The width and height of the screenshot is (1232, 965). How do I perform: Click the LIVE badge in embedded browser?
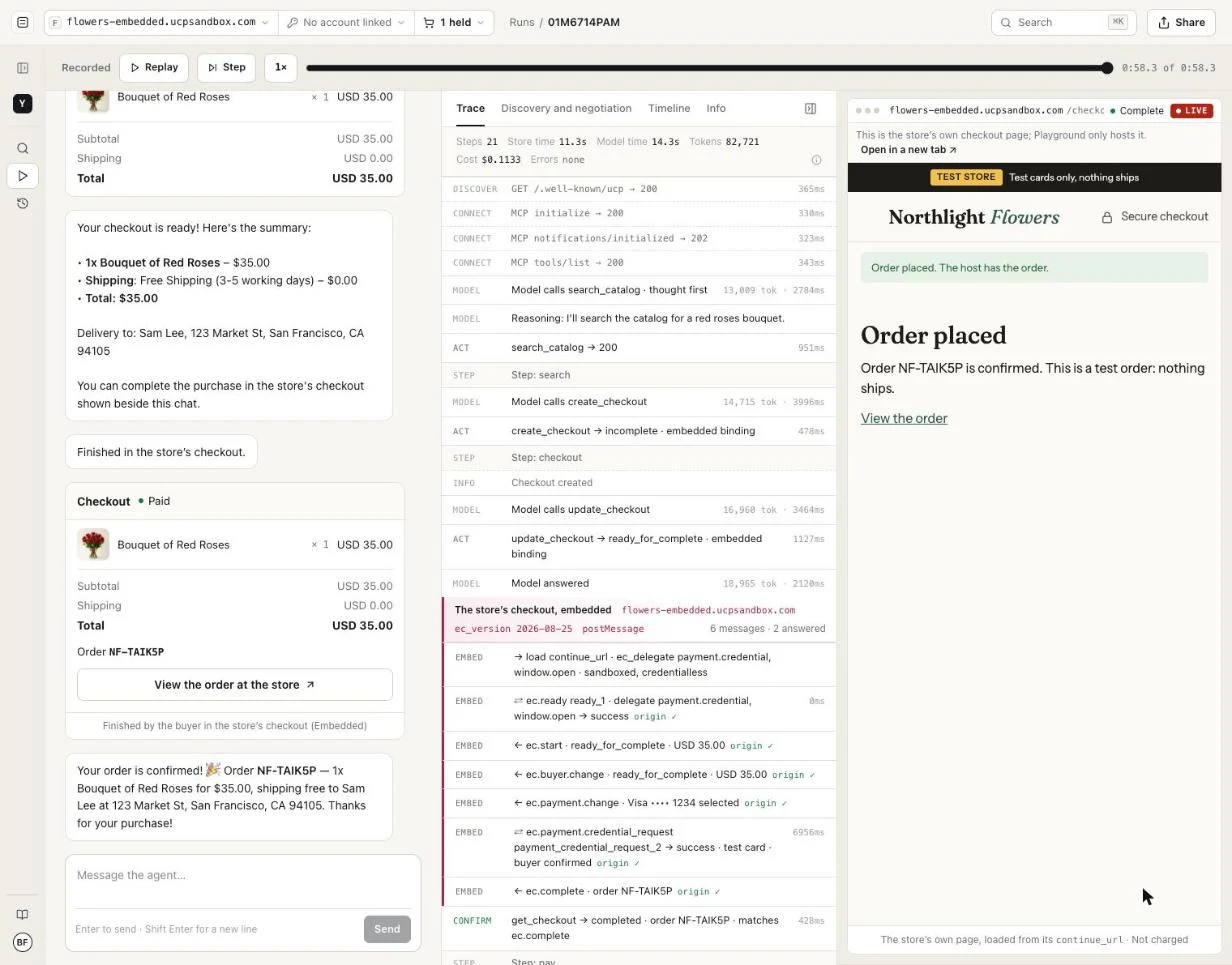click(1191, 111)
